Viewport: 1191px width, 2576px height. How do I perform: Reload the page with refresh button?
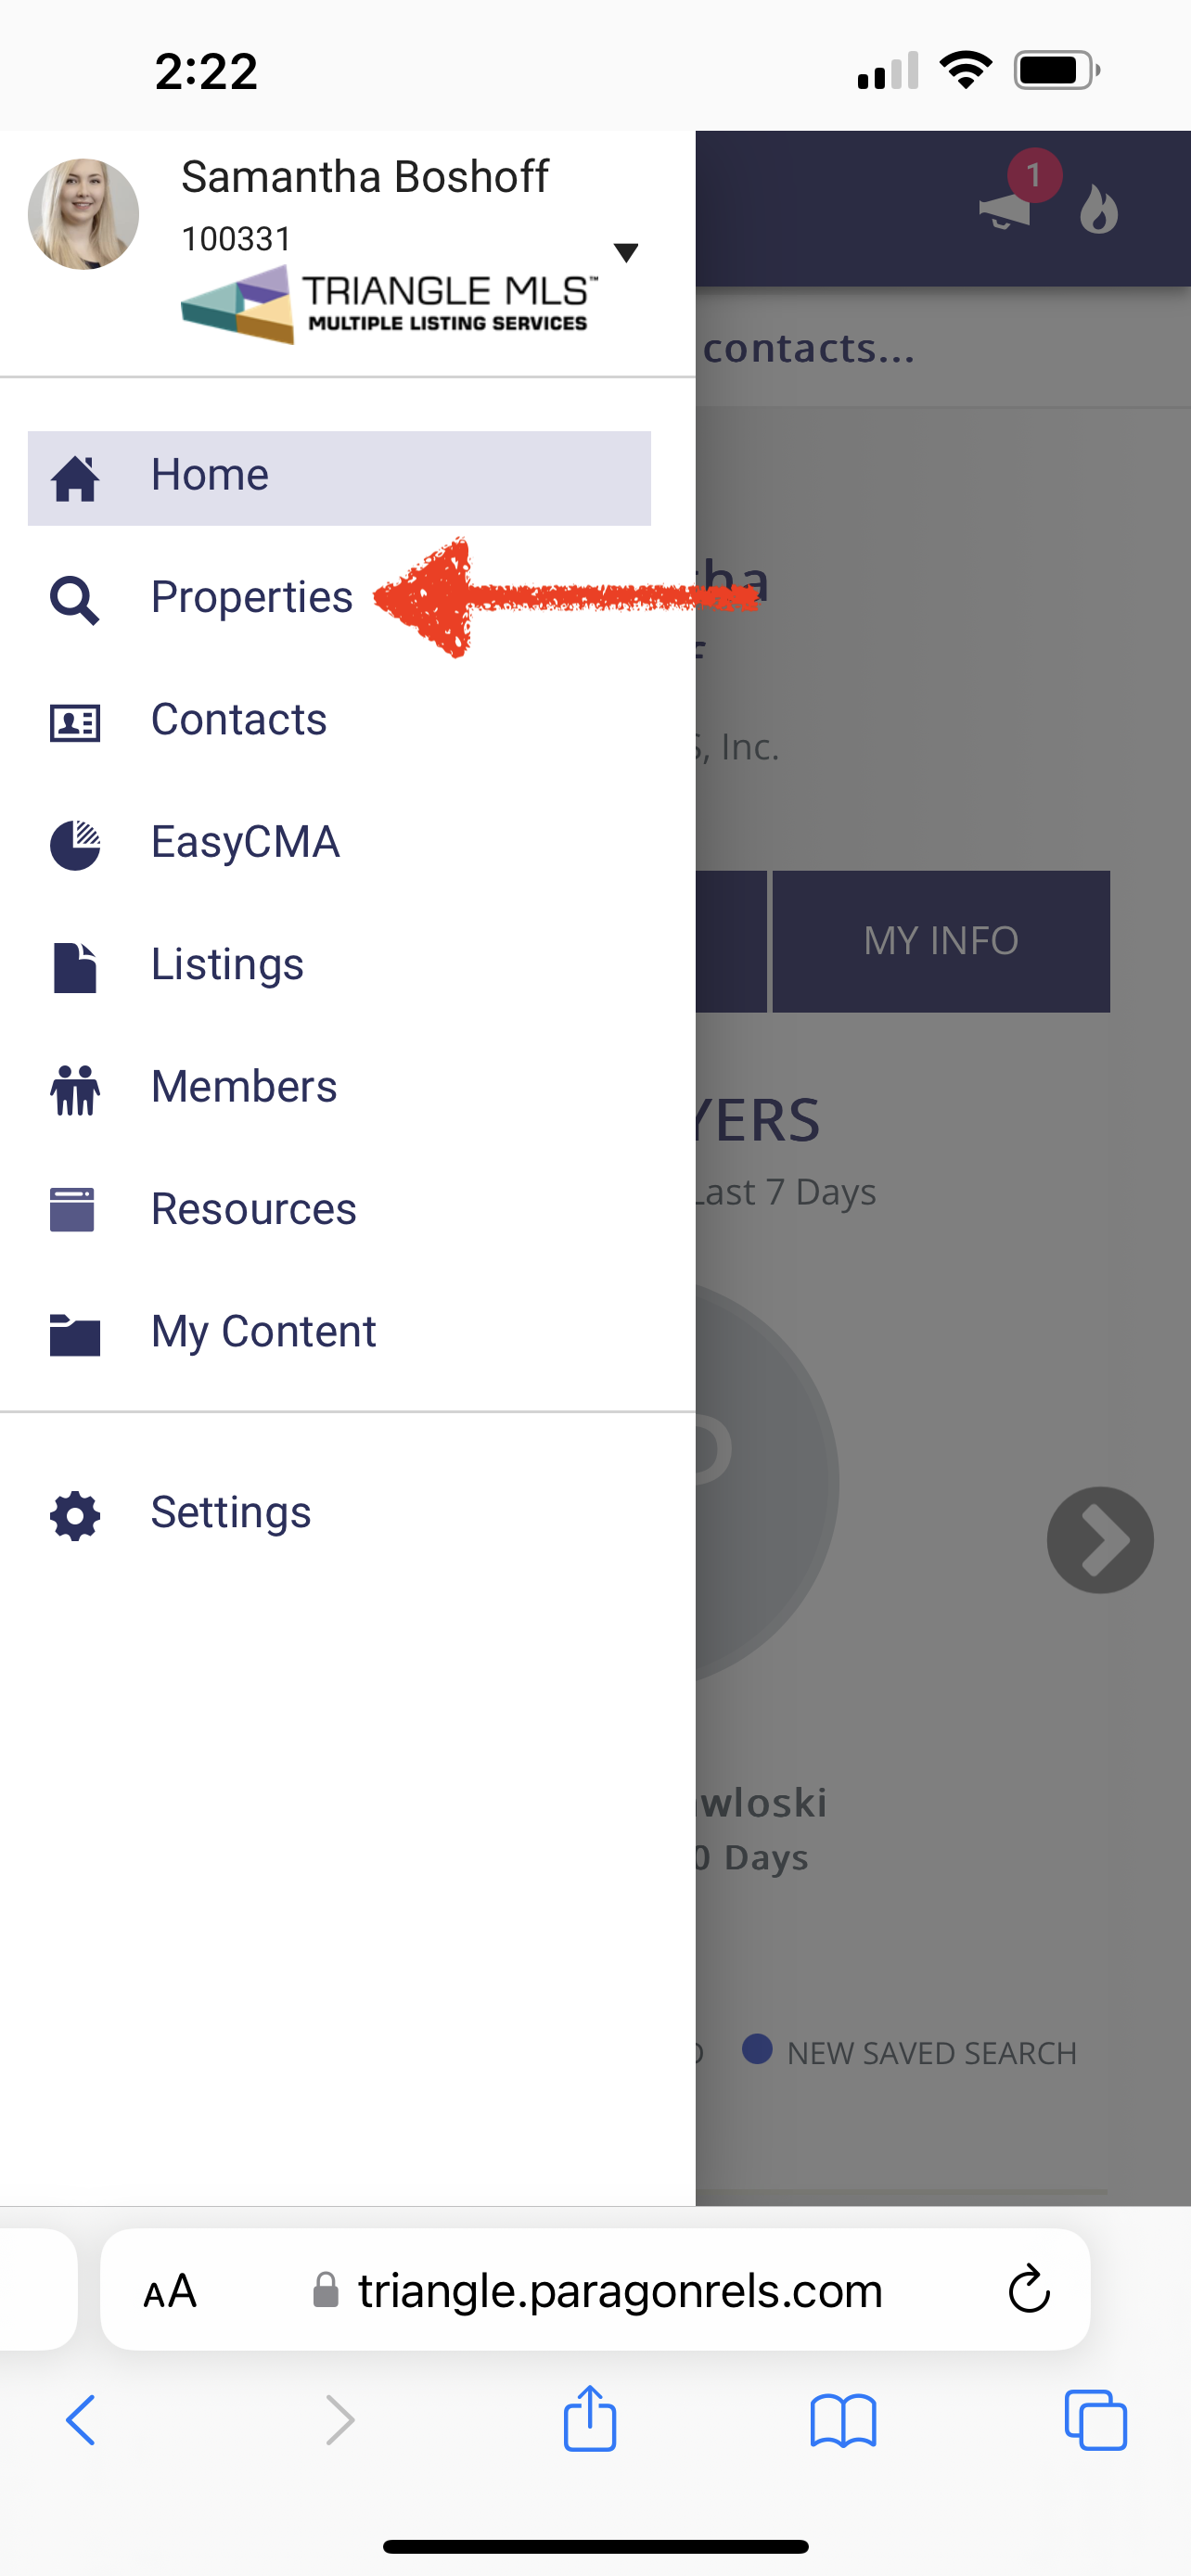point(1028,2289)
